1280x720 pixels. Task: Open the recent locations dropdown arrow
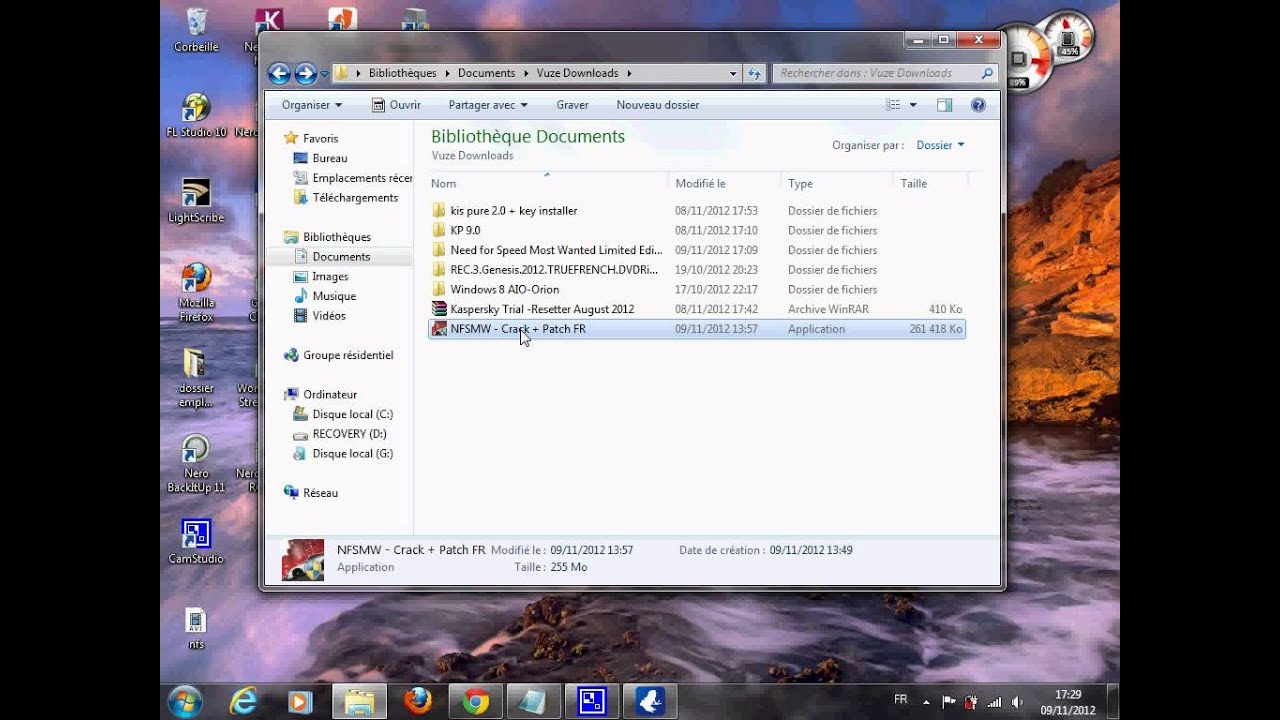click(324, 74)
